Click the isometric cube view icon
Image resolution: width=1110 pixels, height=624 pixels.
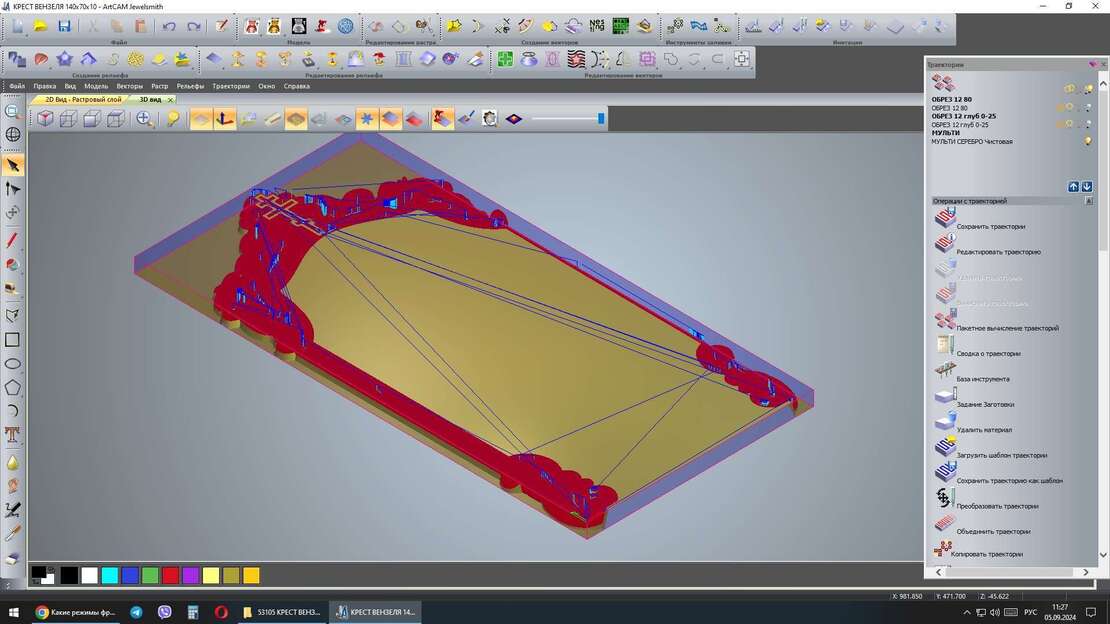(x=45, y=119)
